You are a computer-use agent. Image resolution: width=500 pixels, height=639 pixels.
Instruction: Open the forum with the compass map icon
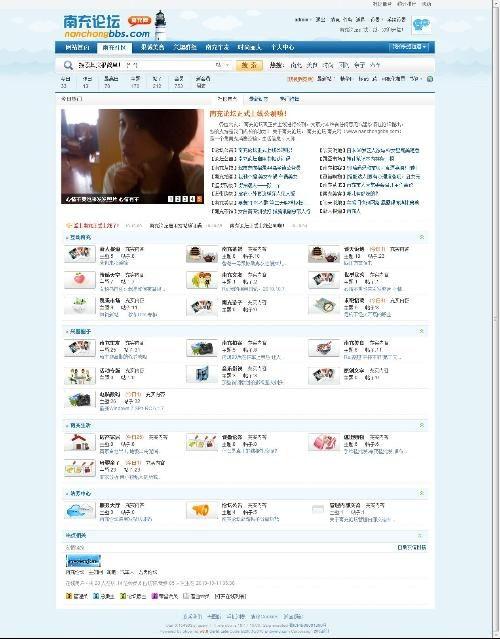pyautogui.click(x=324, y=306)
